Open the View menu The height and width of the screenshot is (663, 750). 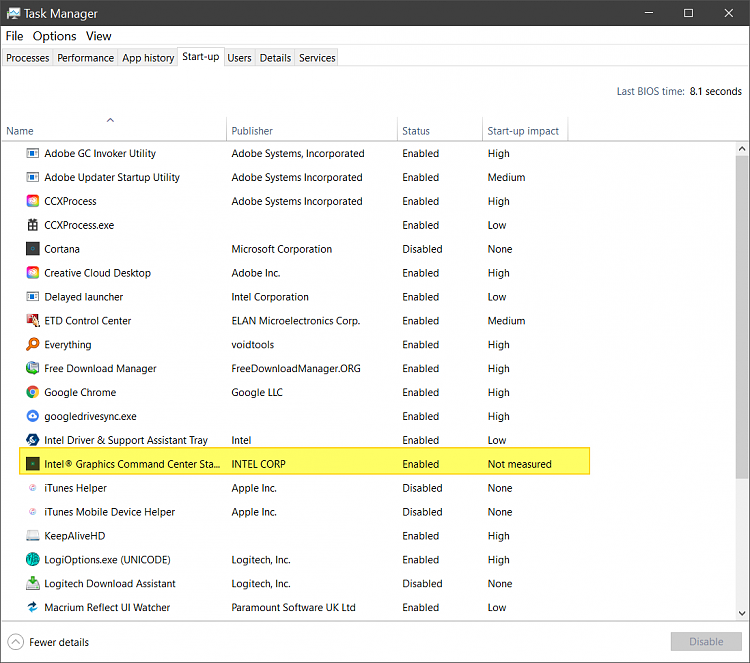(99, 36)
